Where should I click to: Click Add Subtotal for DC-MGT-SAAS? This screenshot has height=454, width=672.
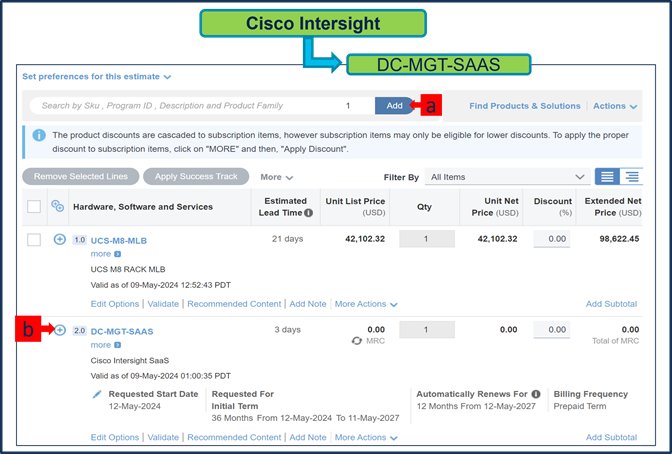tap(611, 437)
